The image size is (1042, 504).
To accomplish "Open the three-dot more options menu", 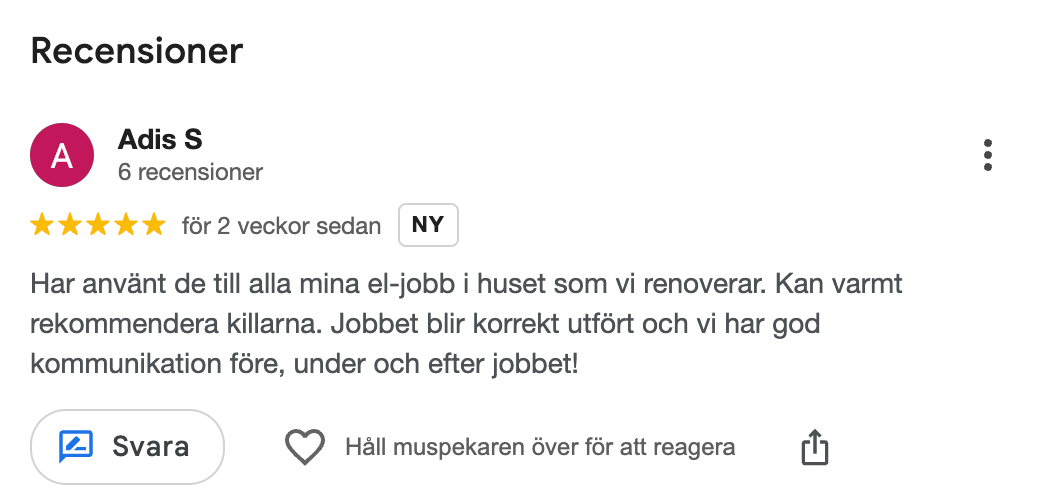I will tap(987, 156).
